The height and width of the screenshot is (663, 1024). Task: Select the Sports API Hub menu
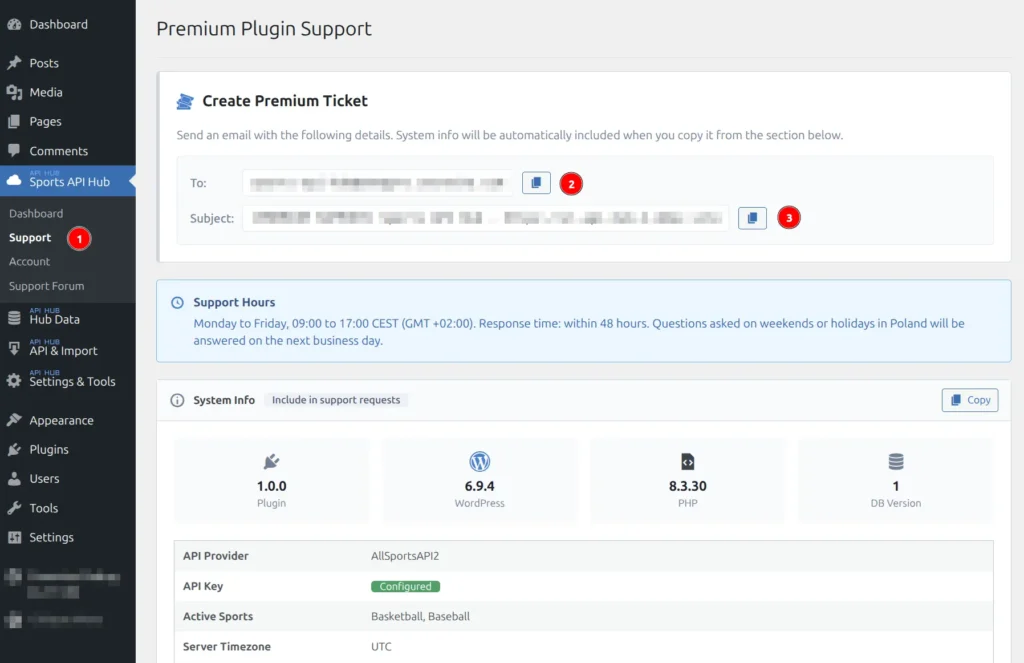pos(67,181)
